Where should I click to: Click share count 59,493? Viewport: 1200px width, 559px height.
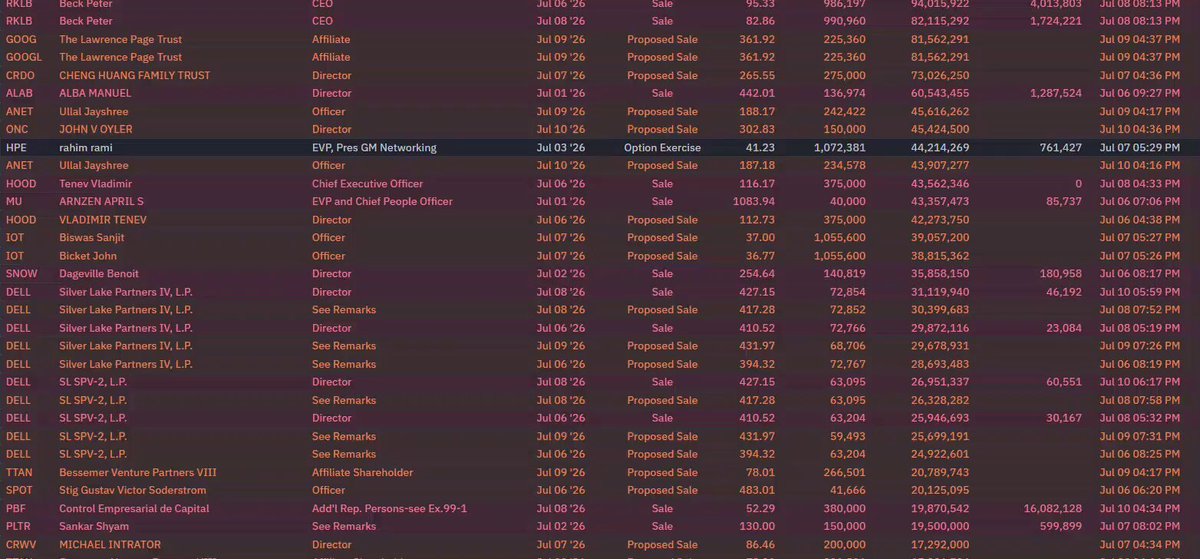point(847,435)
